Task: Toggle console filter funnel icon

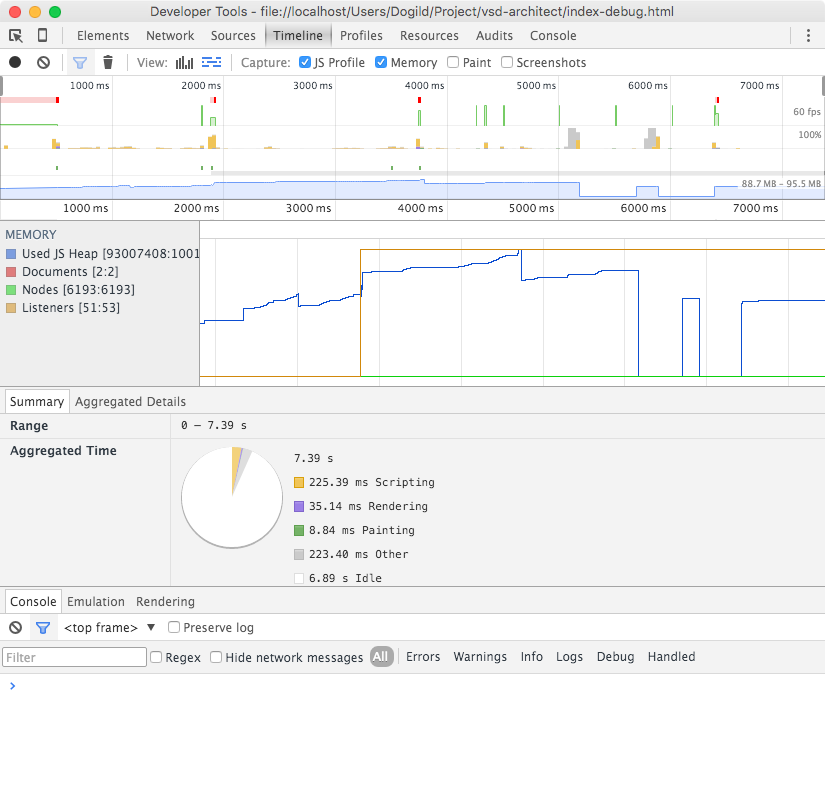Action: click(43, 628)
